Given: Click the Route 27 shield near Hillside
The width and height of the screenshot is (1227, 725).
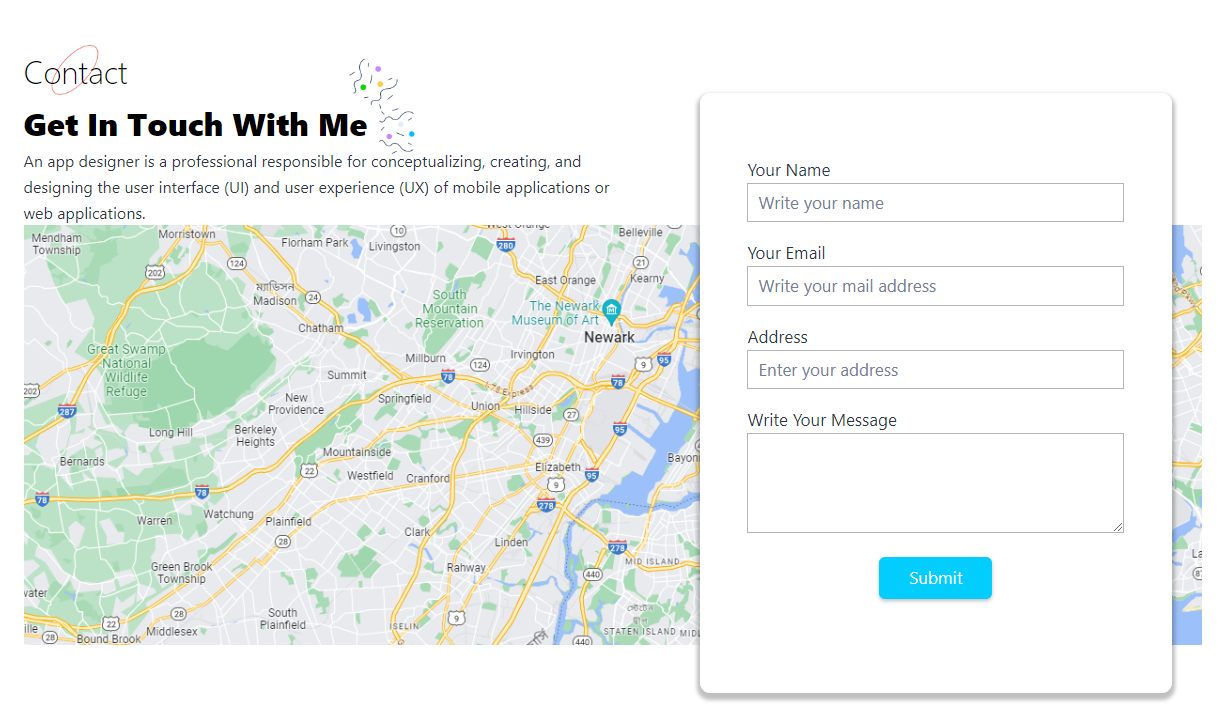Looking at the screenshot, I should 571,414.
